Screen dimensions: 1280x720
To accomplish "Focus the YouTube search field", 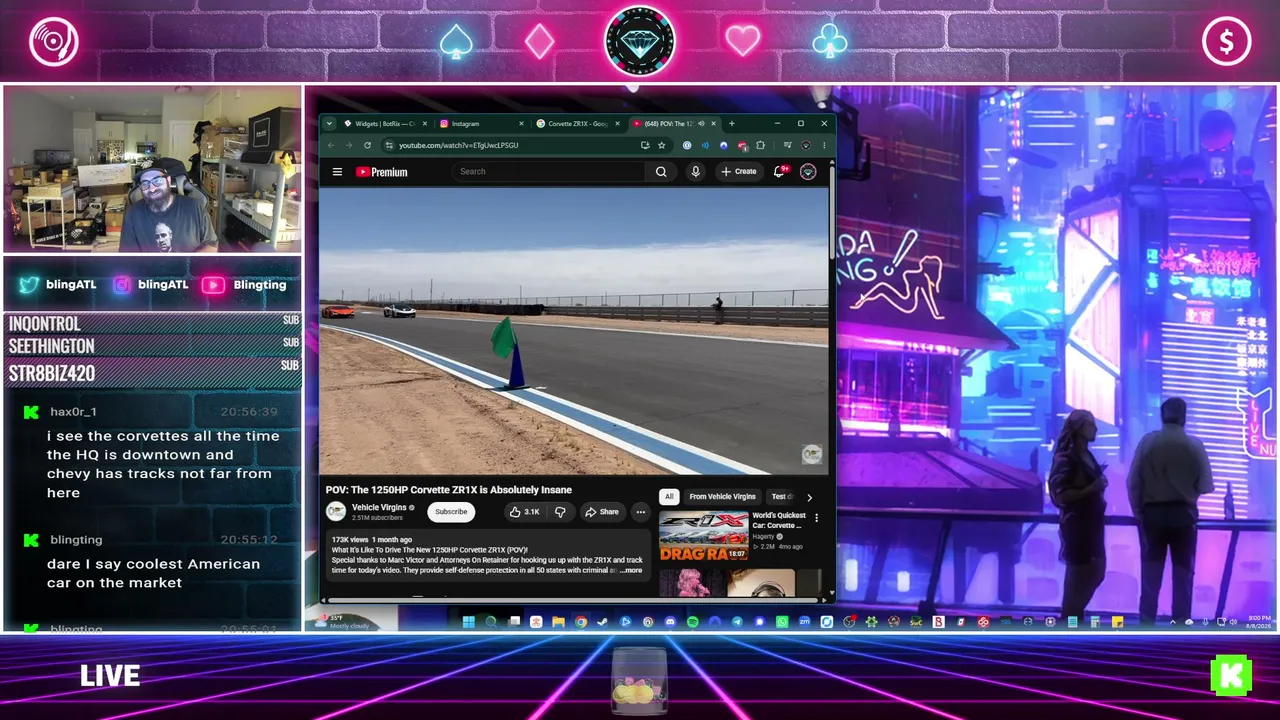I will (x=548, y=172).
